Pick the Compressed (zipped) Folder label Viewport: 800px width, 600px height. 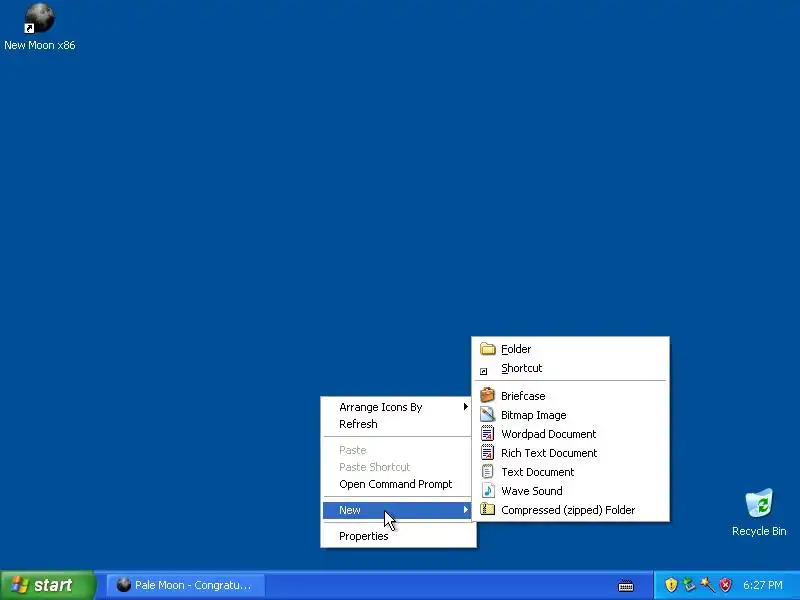coord(568,510)
